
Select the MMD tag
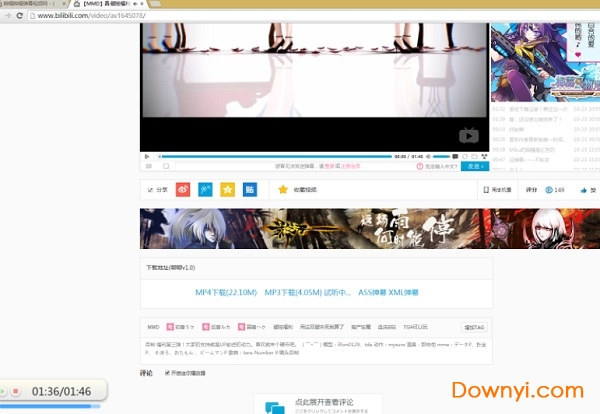pyautogui.click(x=153, y=327)
